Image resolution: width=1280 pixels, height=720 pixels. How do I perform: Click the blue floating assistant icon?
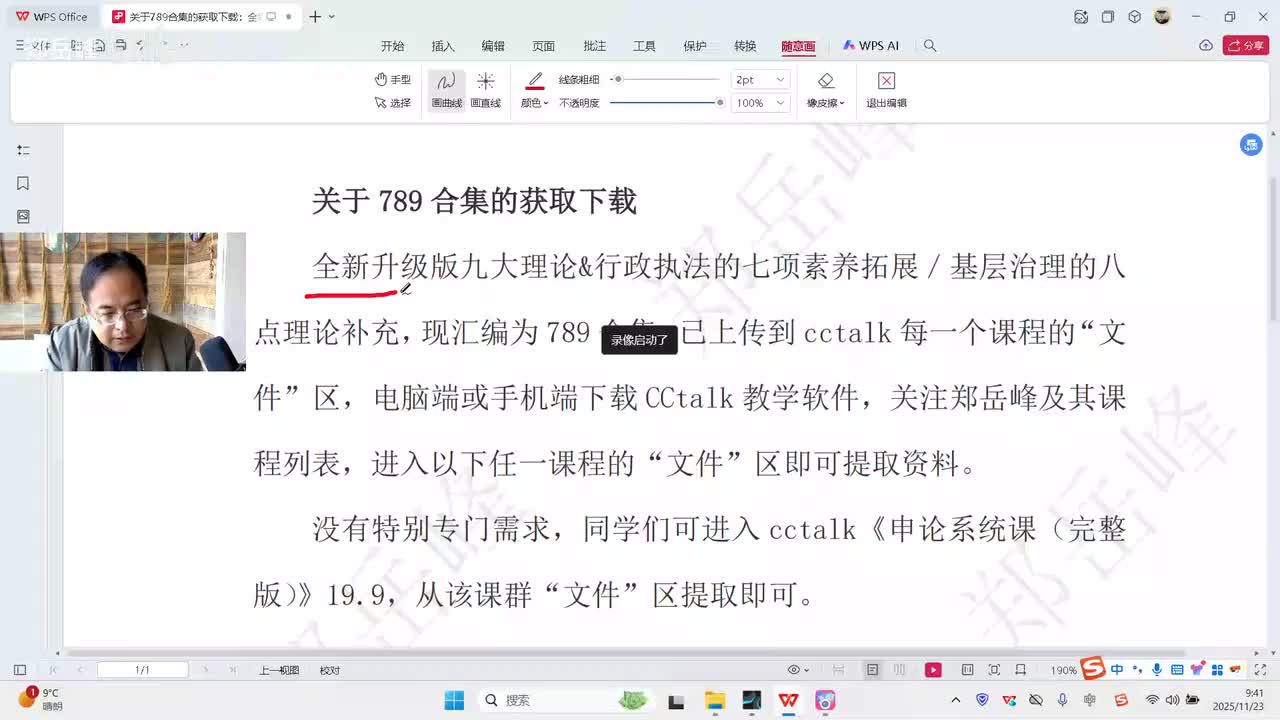pyautogui.click(x=1251, y=145)
